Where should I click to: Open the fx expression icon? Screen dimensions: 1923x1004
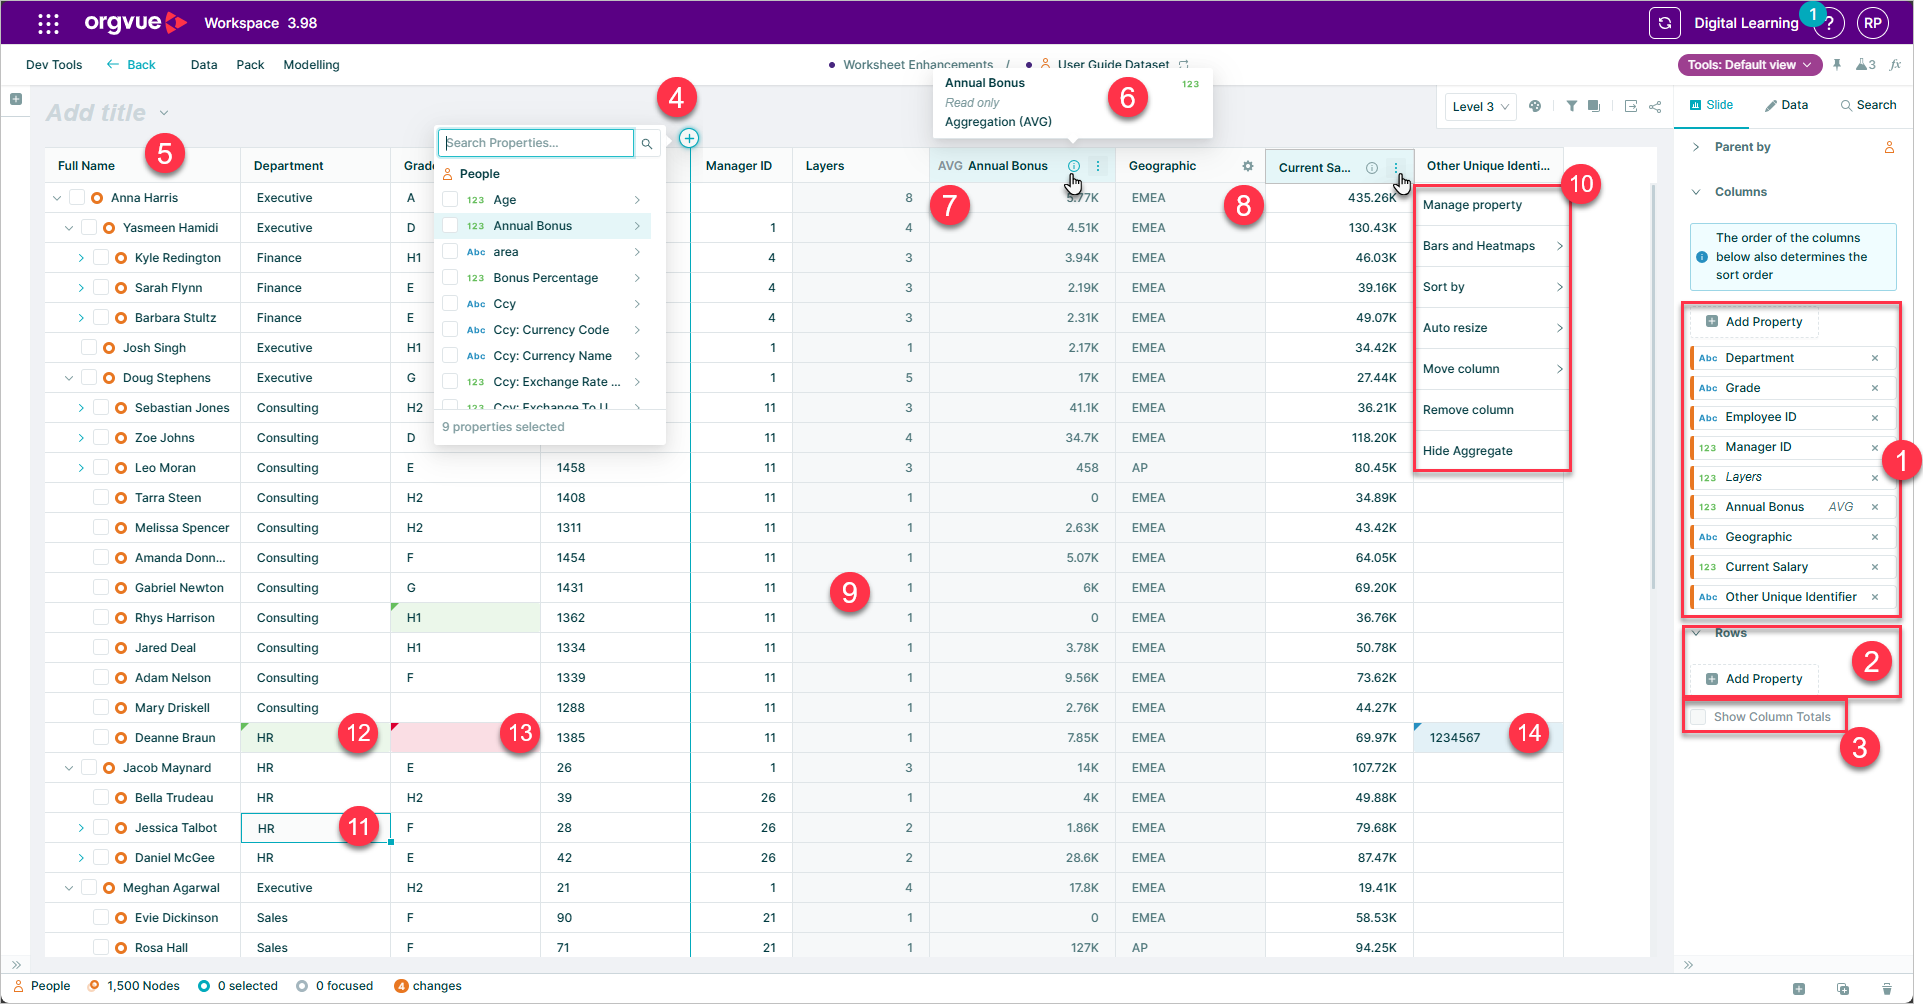pyautogui.click(x=1895, y=65)
